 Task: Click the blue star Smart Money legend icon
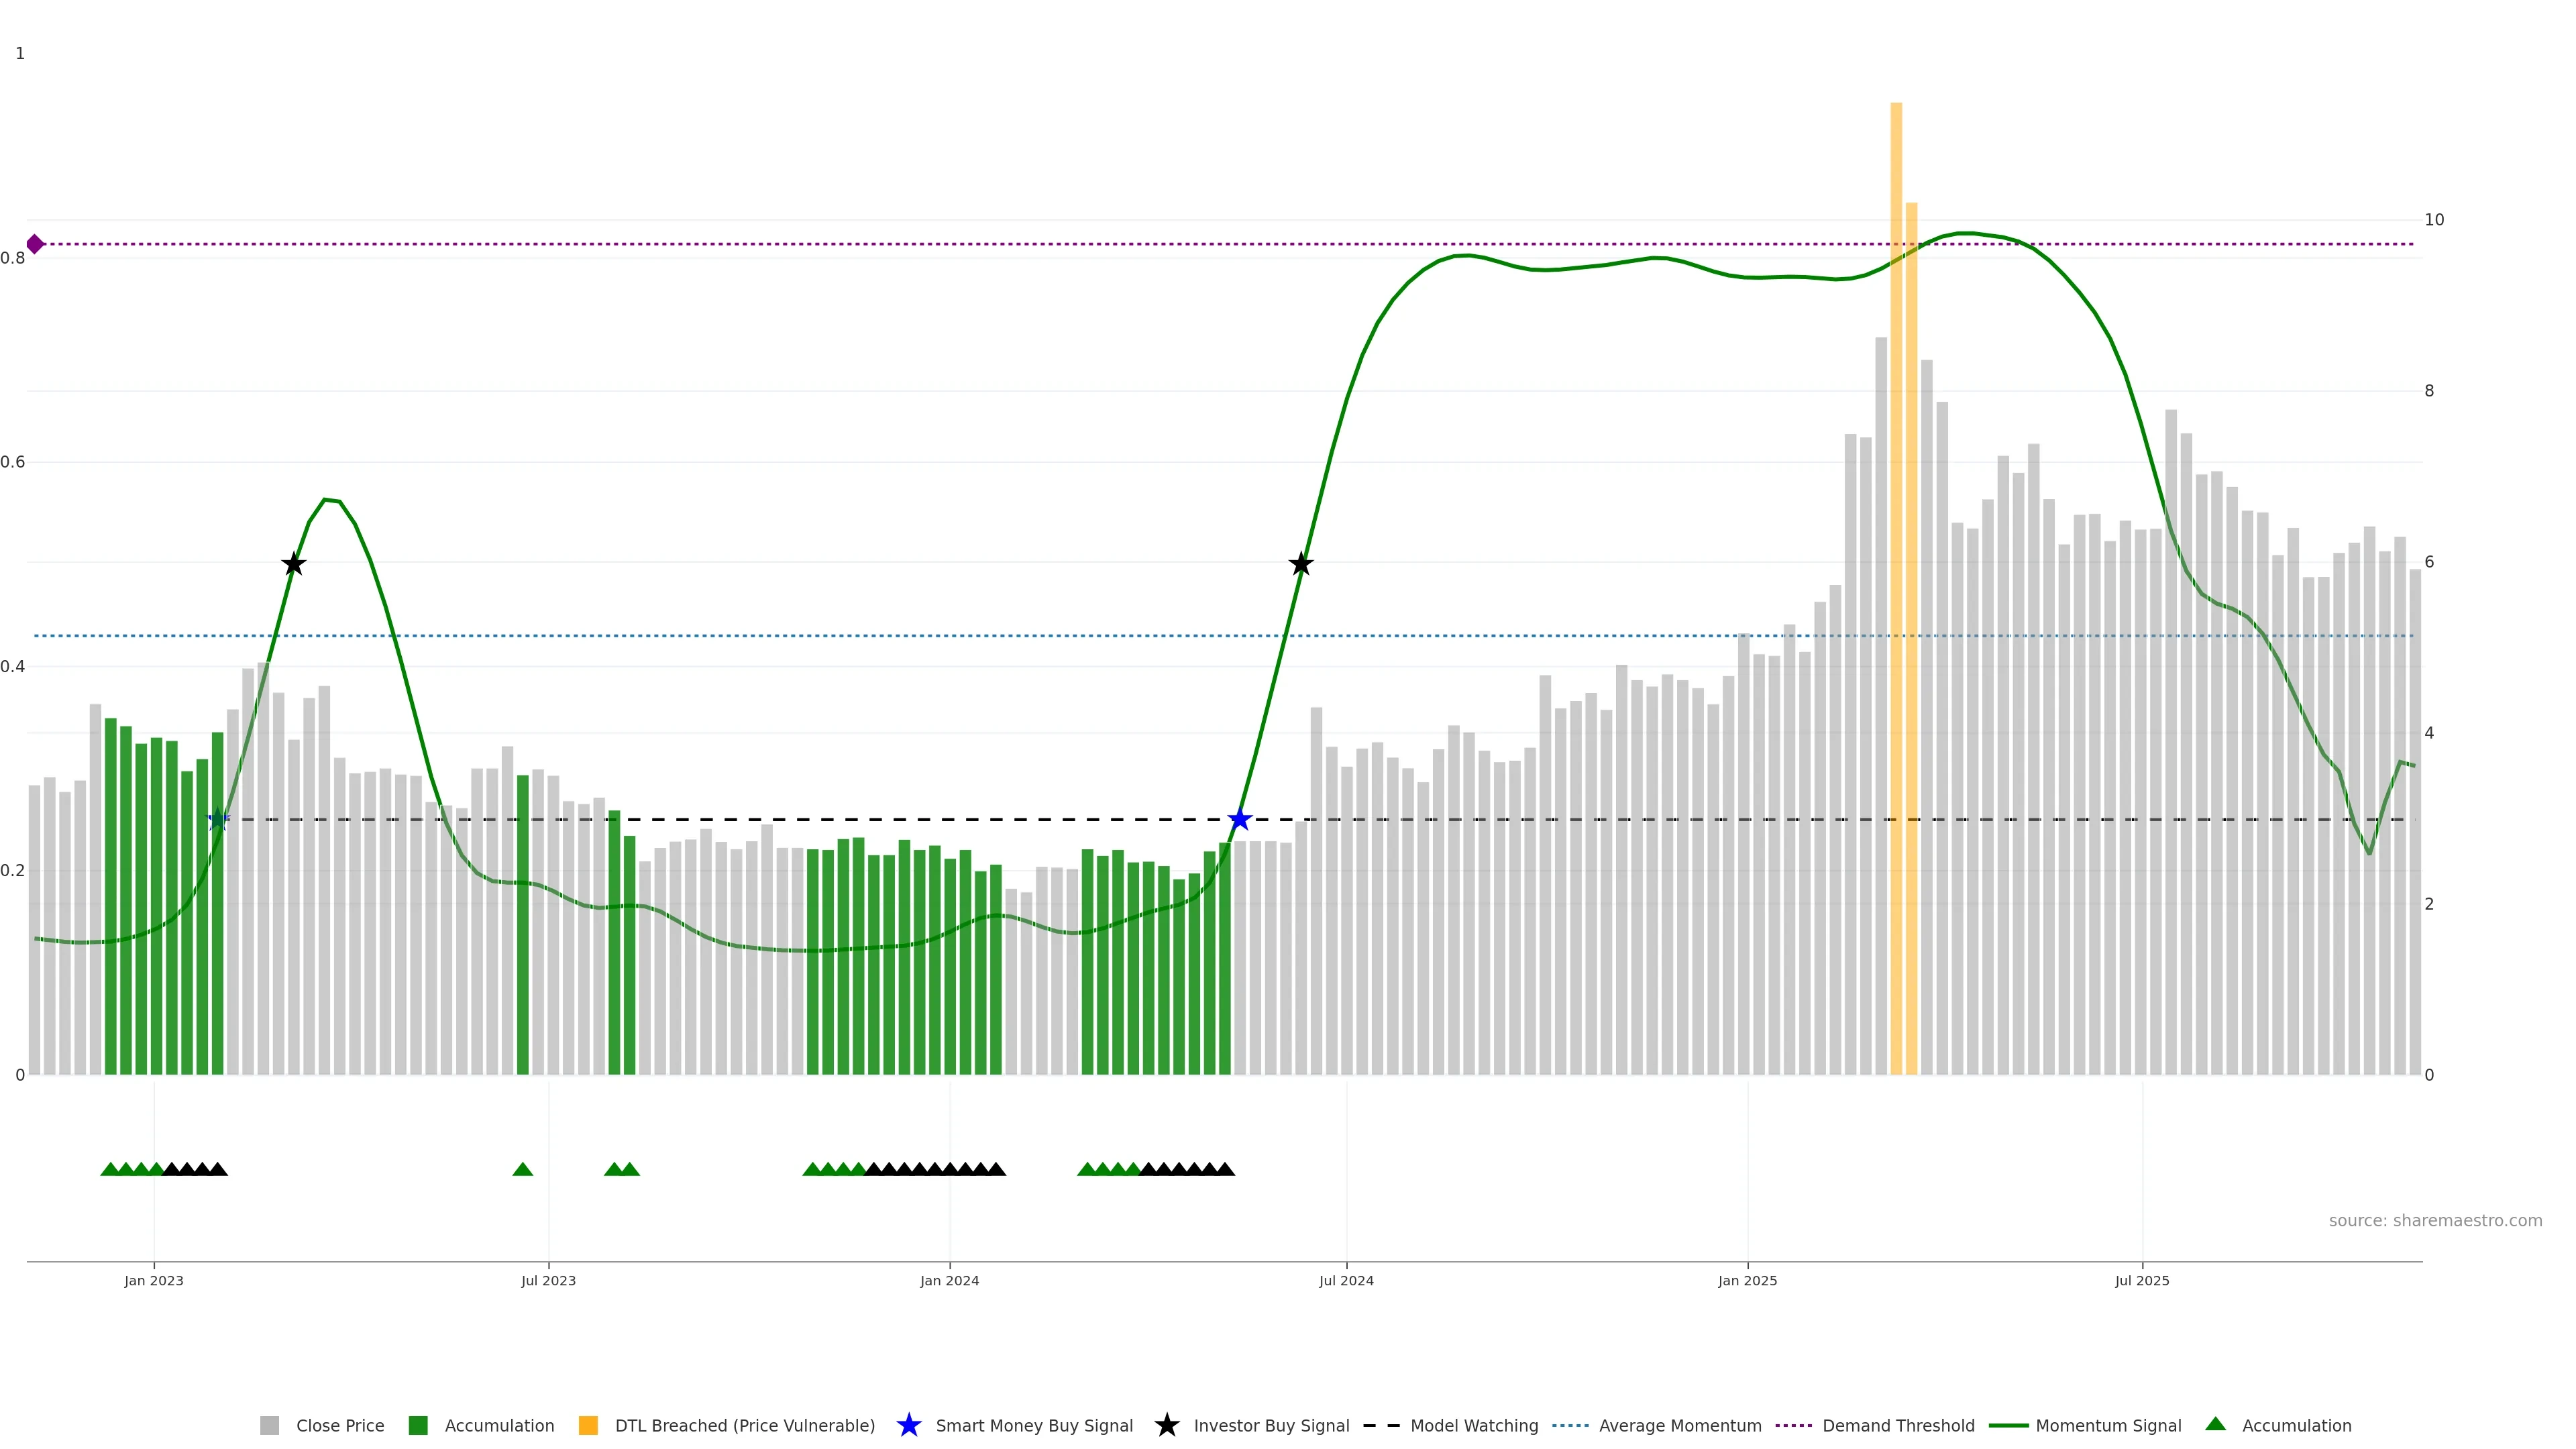pyautogui.click(x=908, y=1425)
